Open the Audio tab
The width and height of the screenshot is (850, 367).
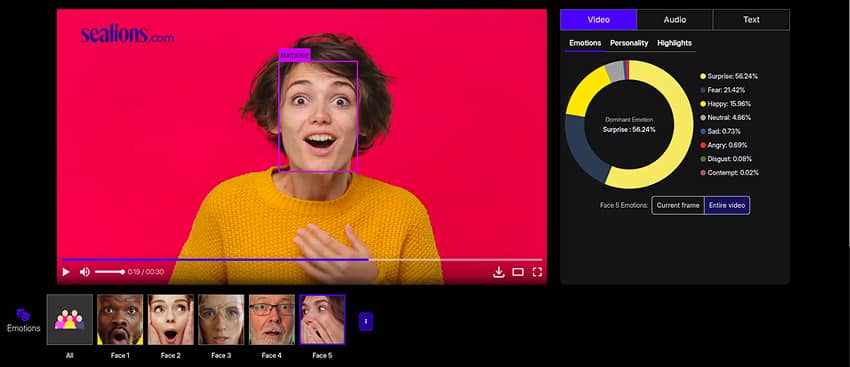coord(675,20)
